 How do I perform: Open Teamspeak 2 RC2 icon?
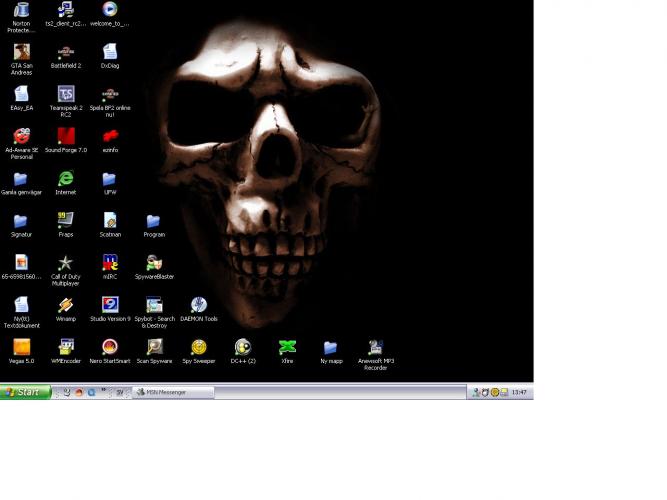(x=66, y=94)
